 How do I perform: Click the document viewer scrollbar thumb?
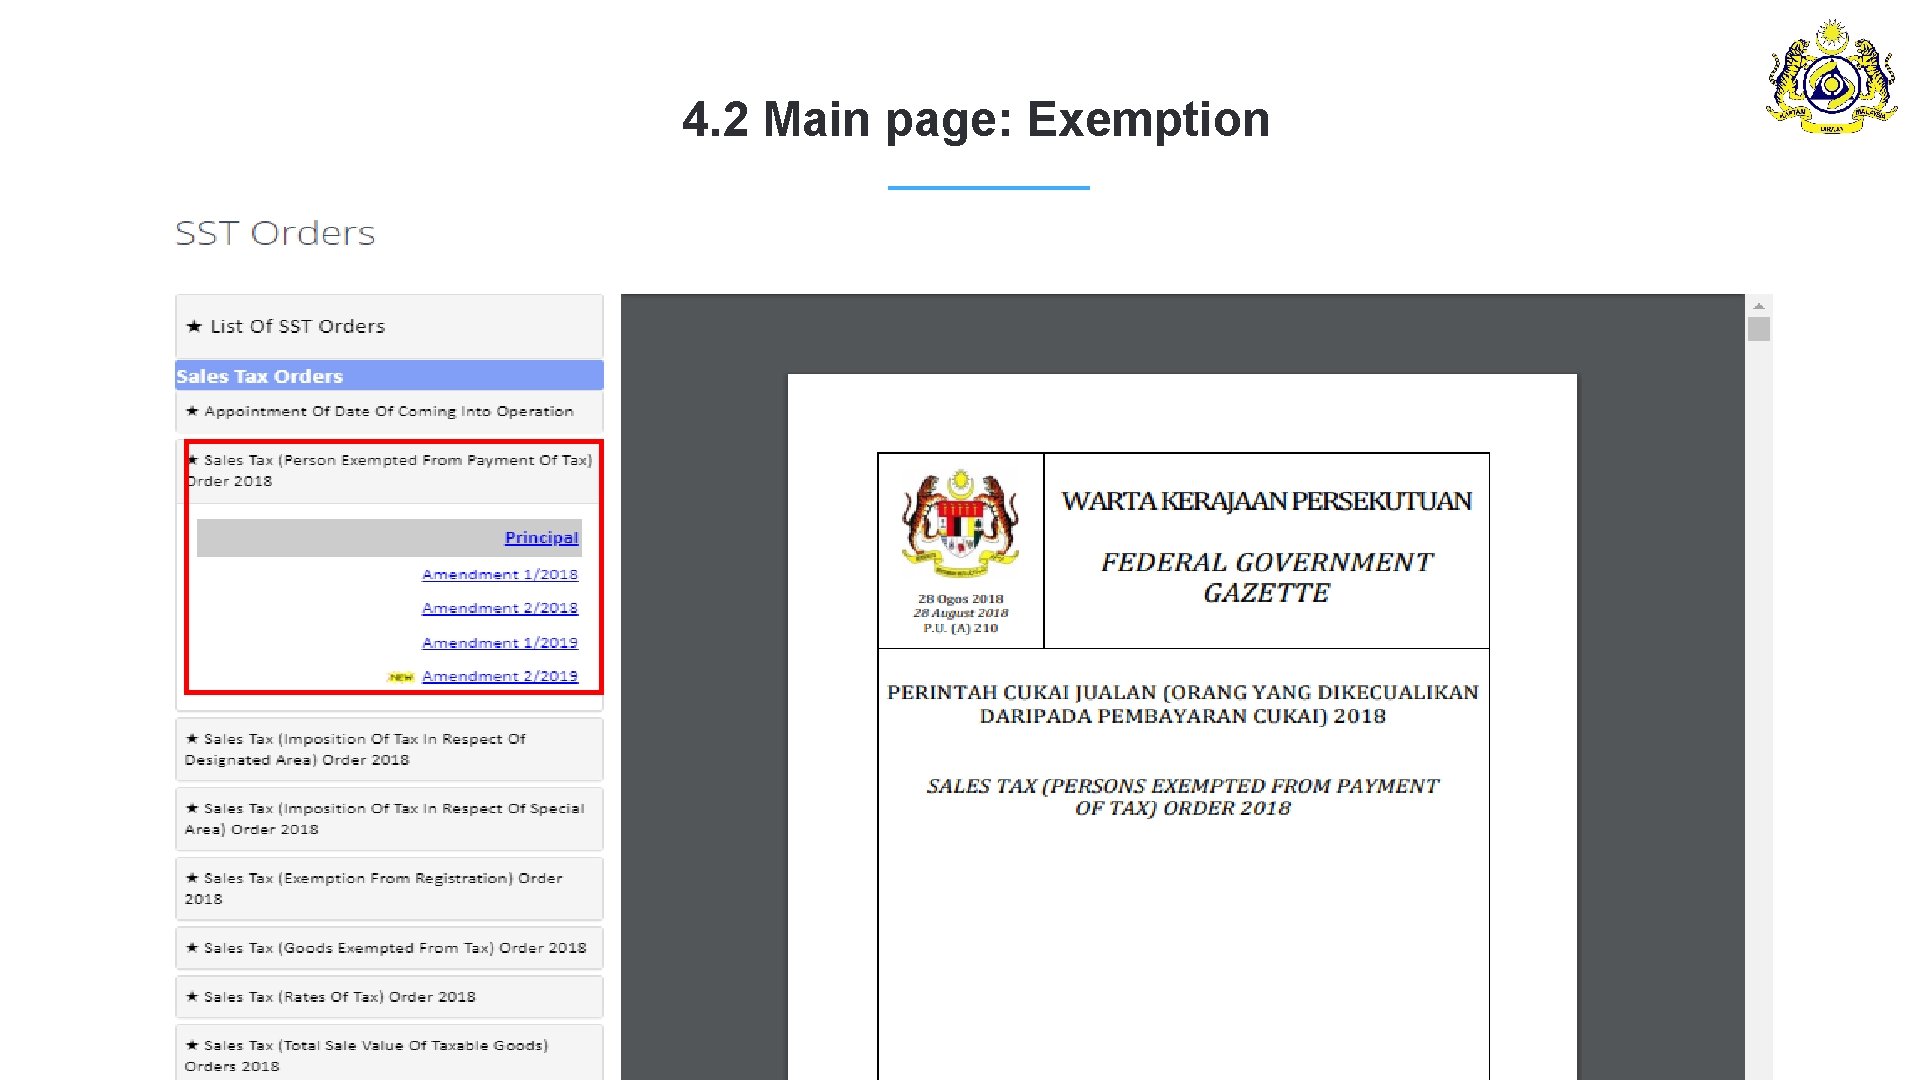[1758, 329]
